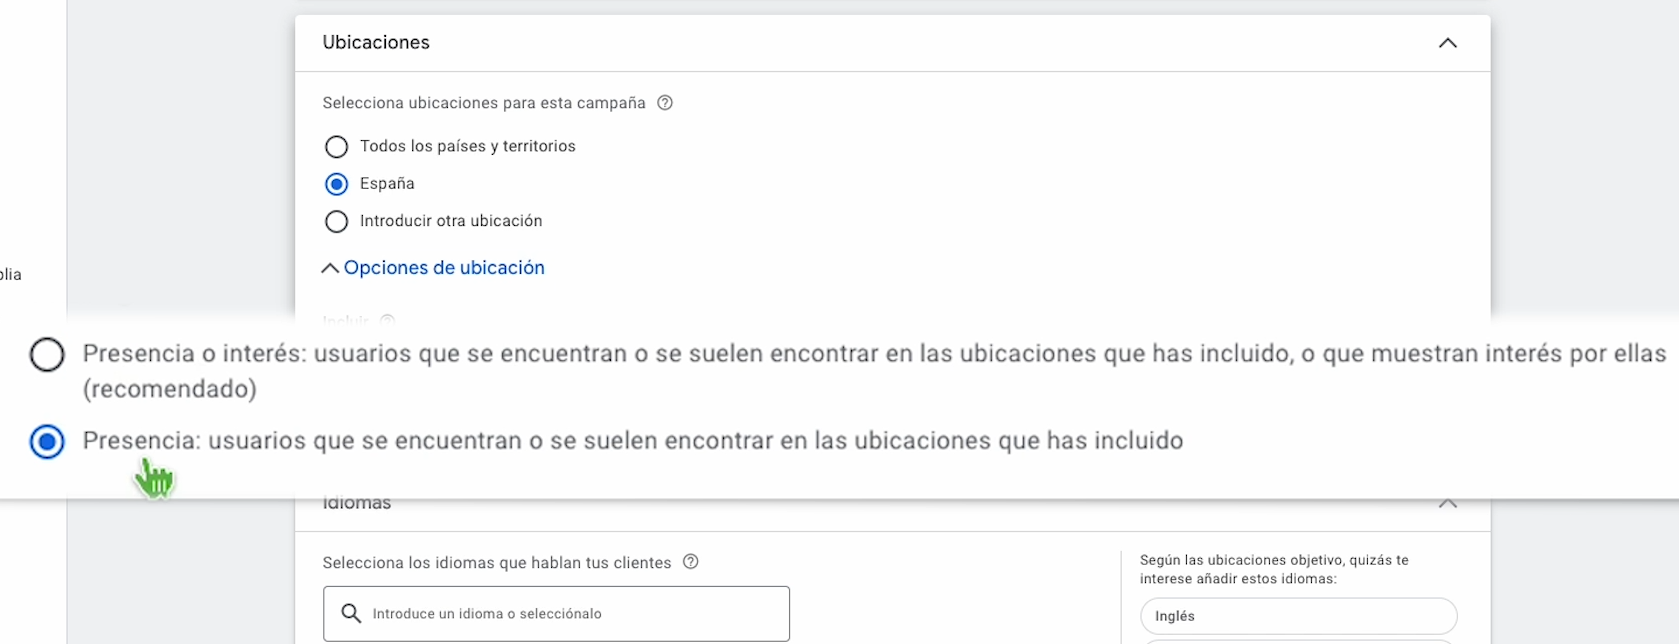The height and width of the screenshot is (644, 1679).
Task: Collapse the Idiomas section chevron
Action: click(1447, 503)
